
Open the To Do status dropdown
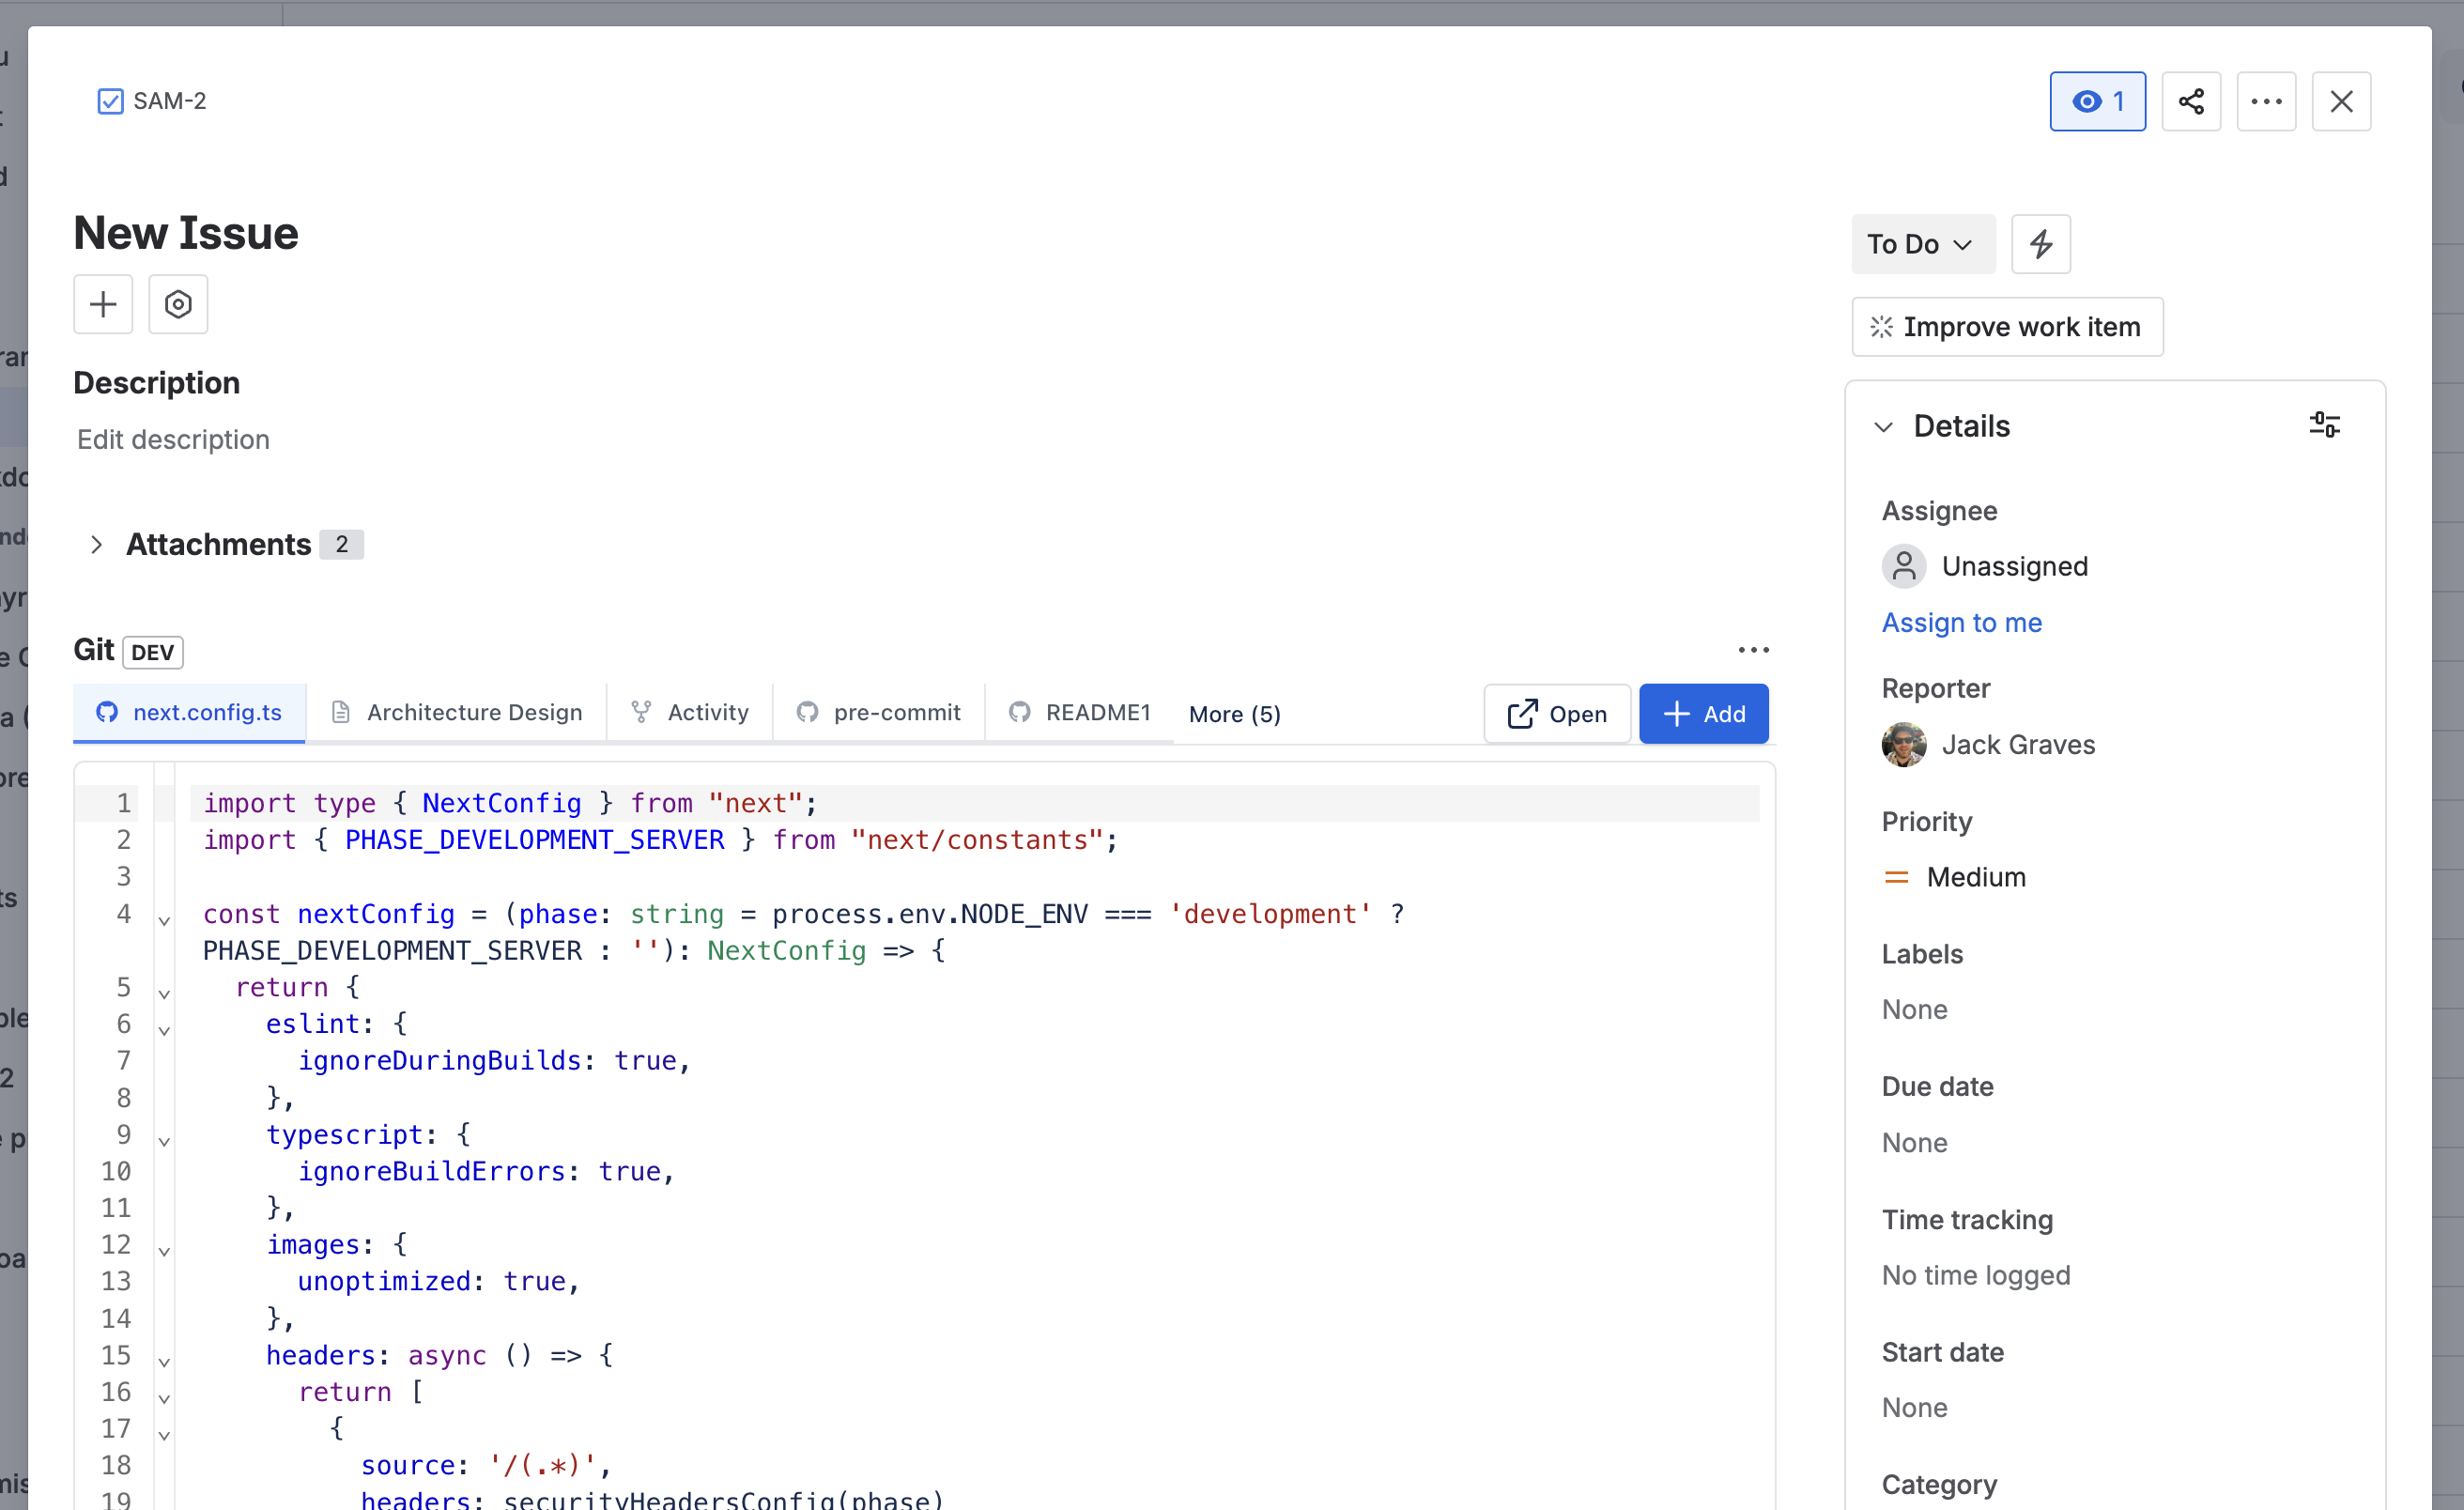click(x=1921, y=244)
